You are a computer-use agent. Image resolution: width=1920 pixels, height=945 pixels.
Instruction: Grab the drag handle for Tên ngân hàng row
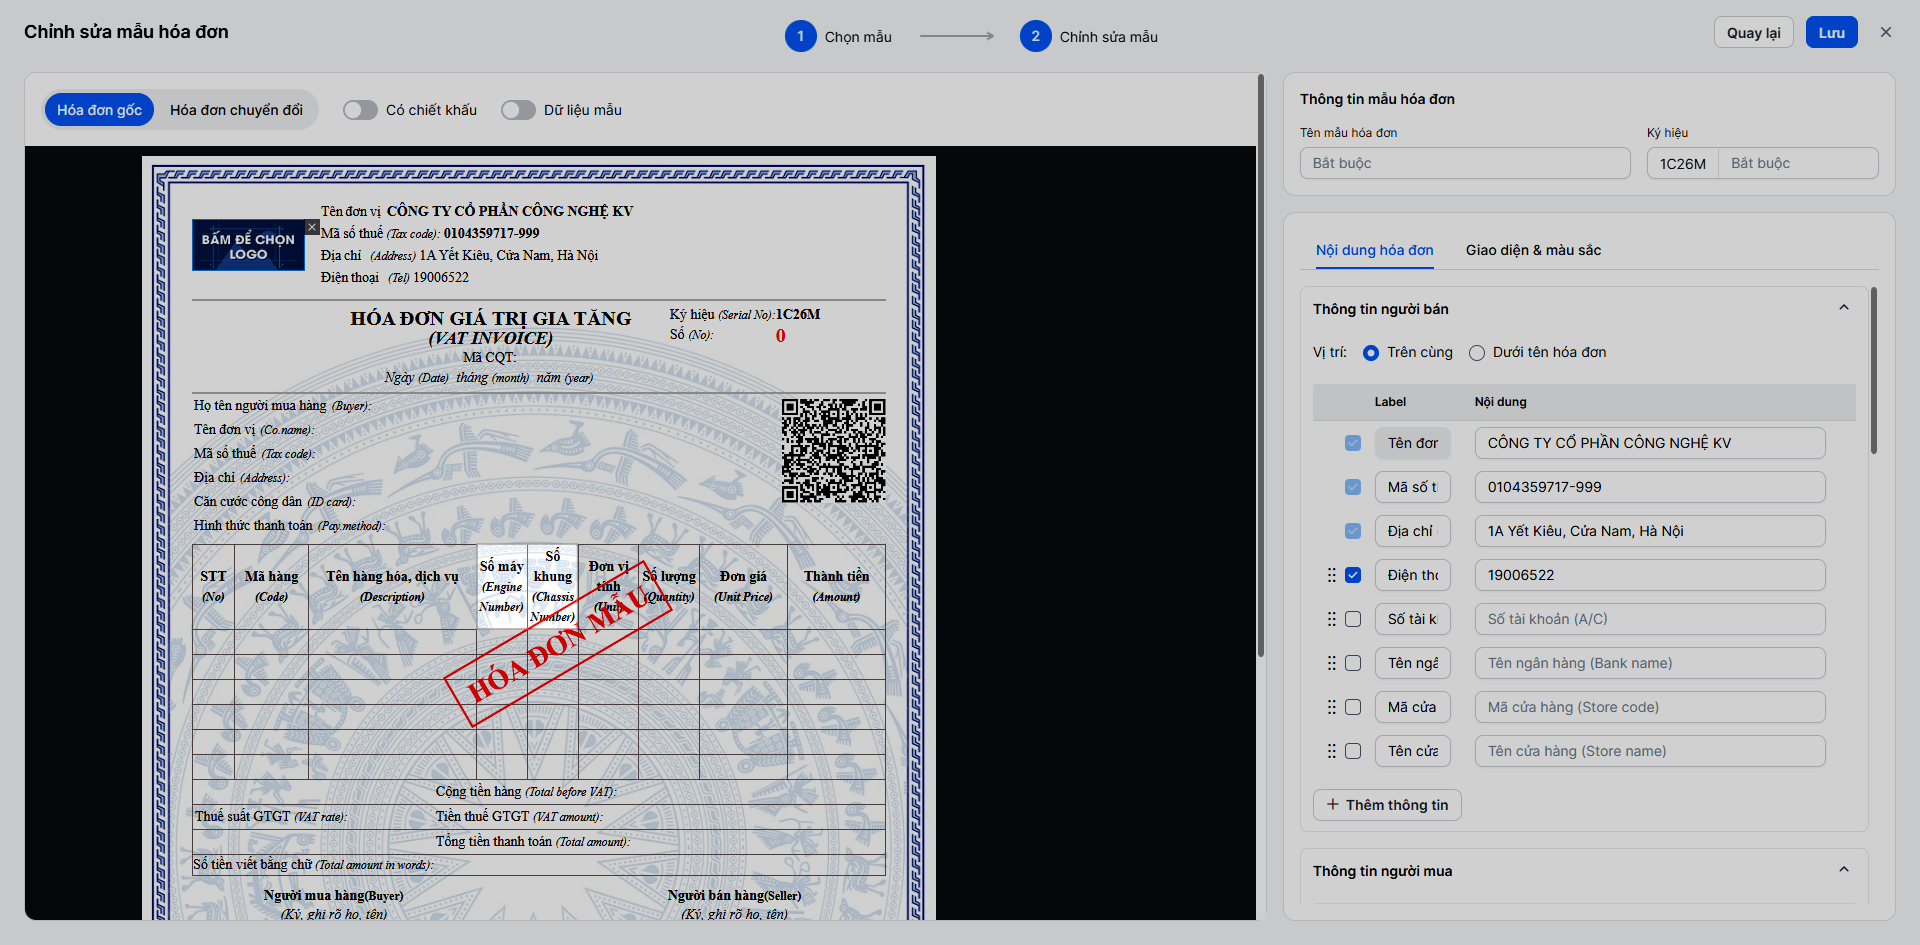[x=1331, y=663]
